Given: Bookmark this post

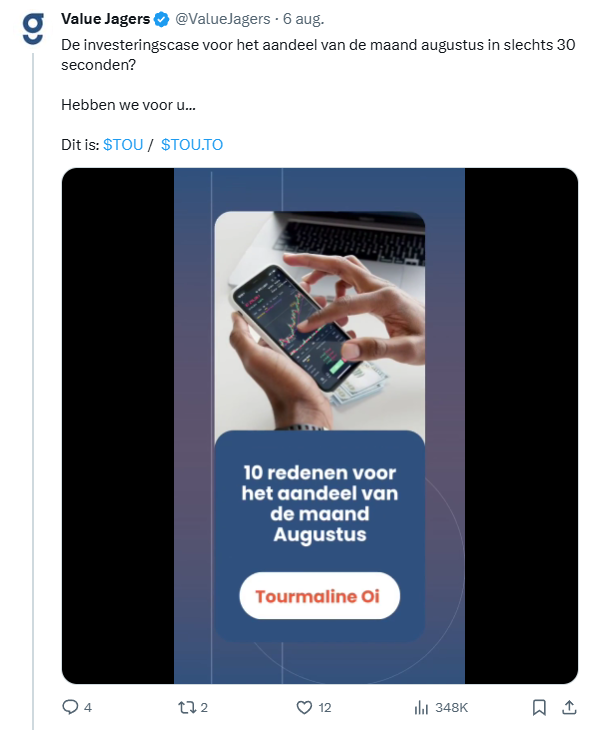Looking at the screenshot, I should click(539, 707).
